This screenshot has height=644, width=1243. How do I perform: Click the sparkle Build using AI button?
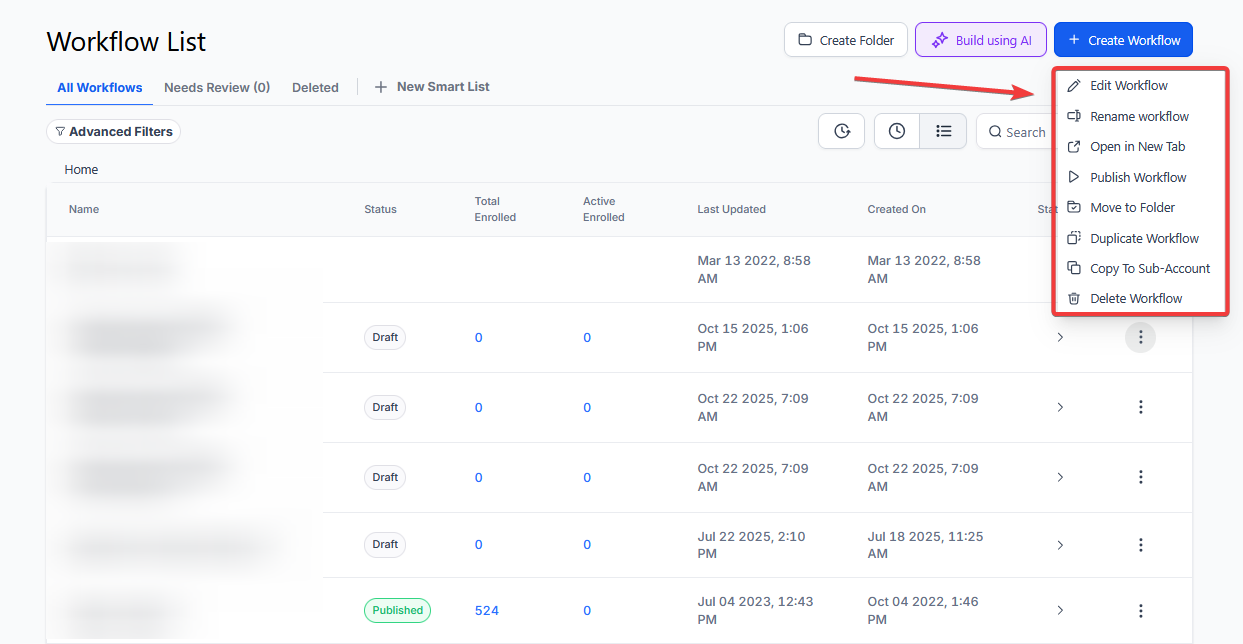click(980, 40)
